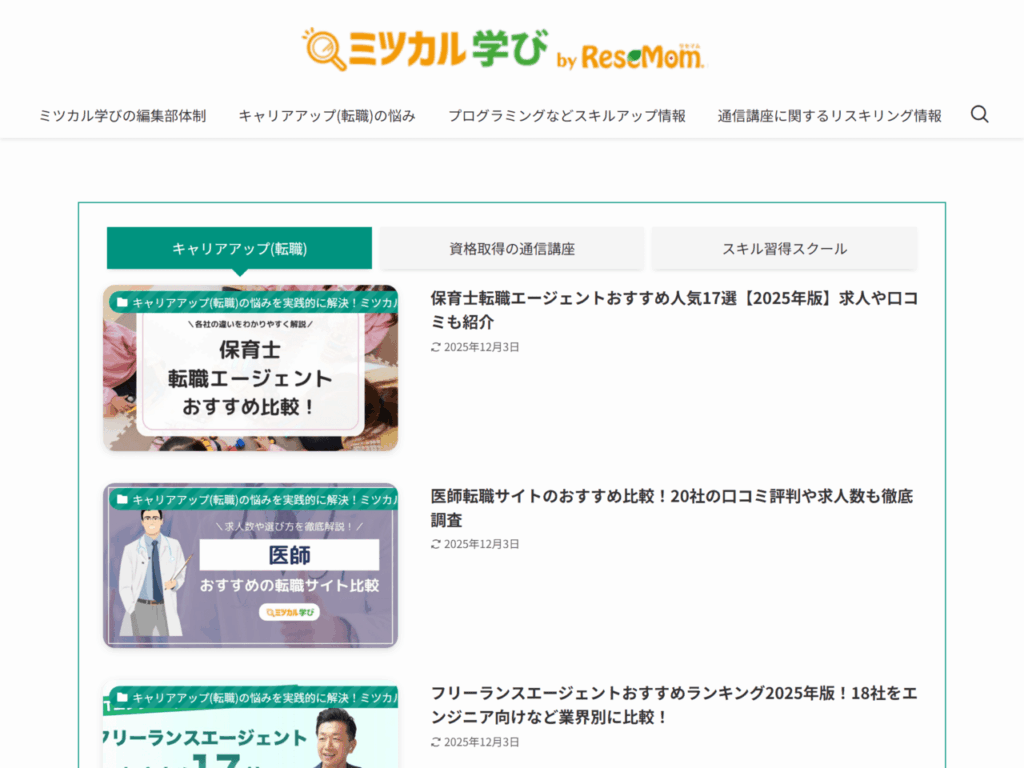The width and height of the screenshot is (1024, 768).
Task: Select the キャリアアップ(転職) tab
Action: click(239, 248)
